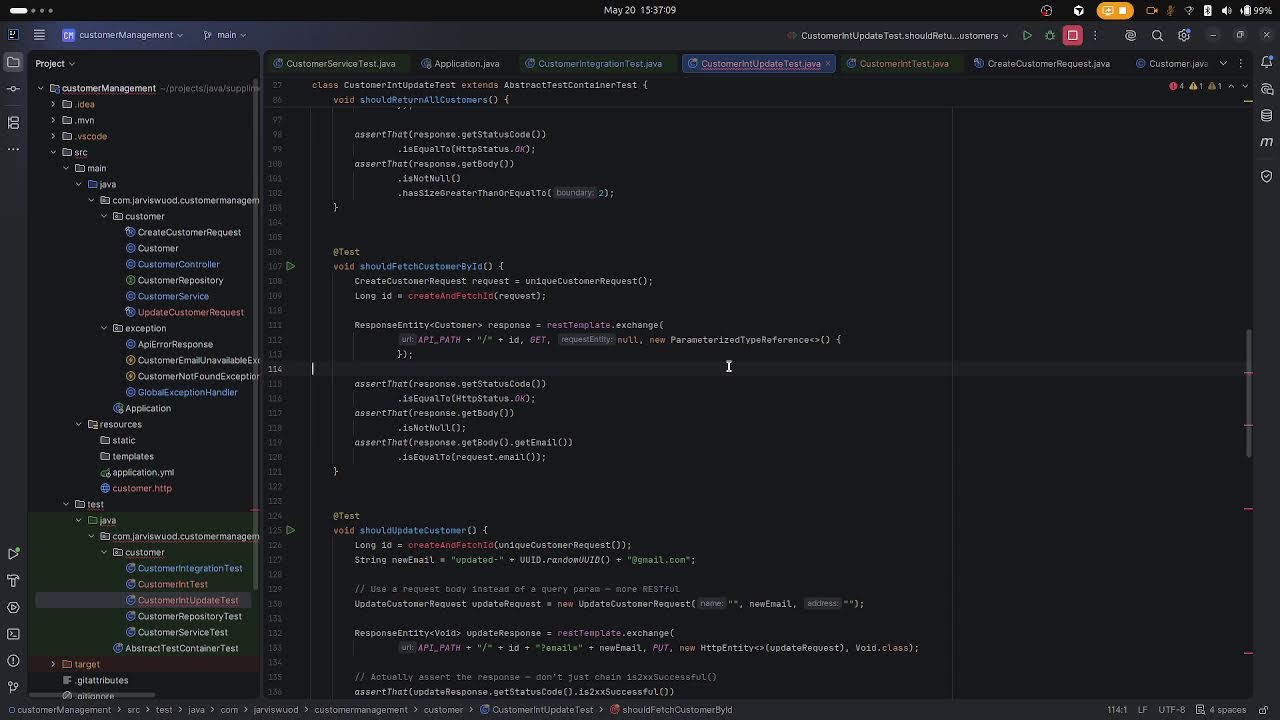Open the Commit tool window
Screen dimensions: 1280x720
coord(13,89)
